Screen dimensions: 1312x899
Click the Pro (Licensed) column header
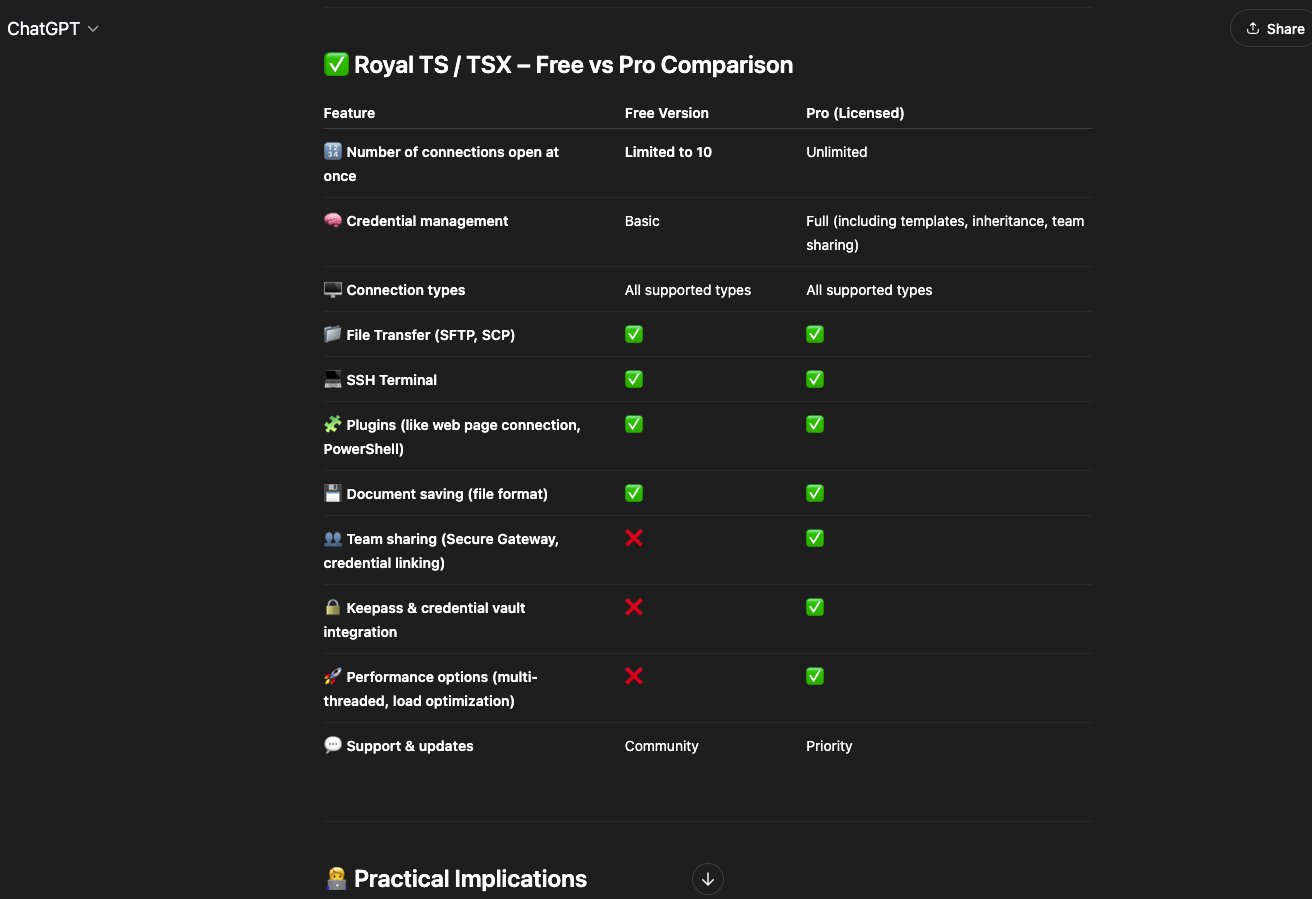(x=855, y=113)
